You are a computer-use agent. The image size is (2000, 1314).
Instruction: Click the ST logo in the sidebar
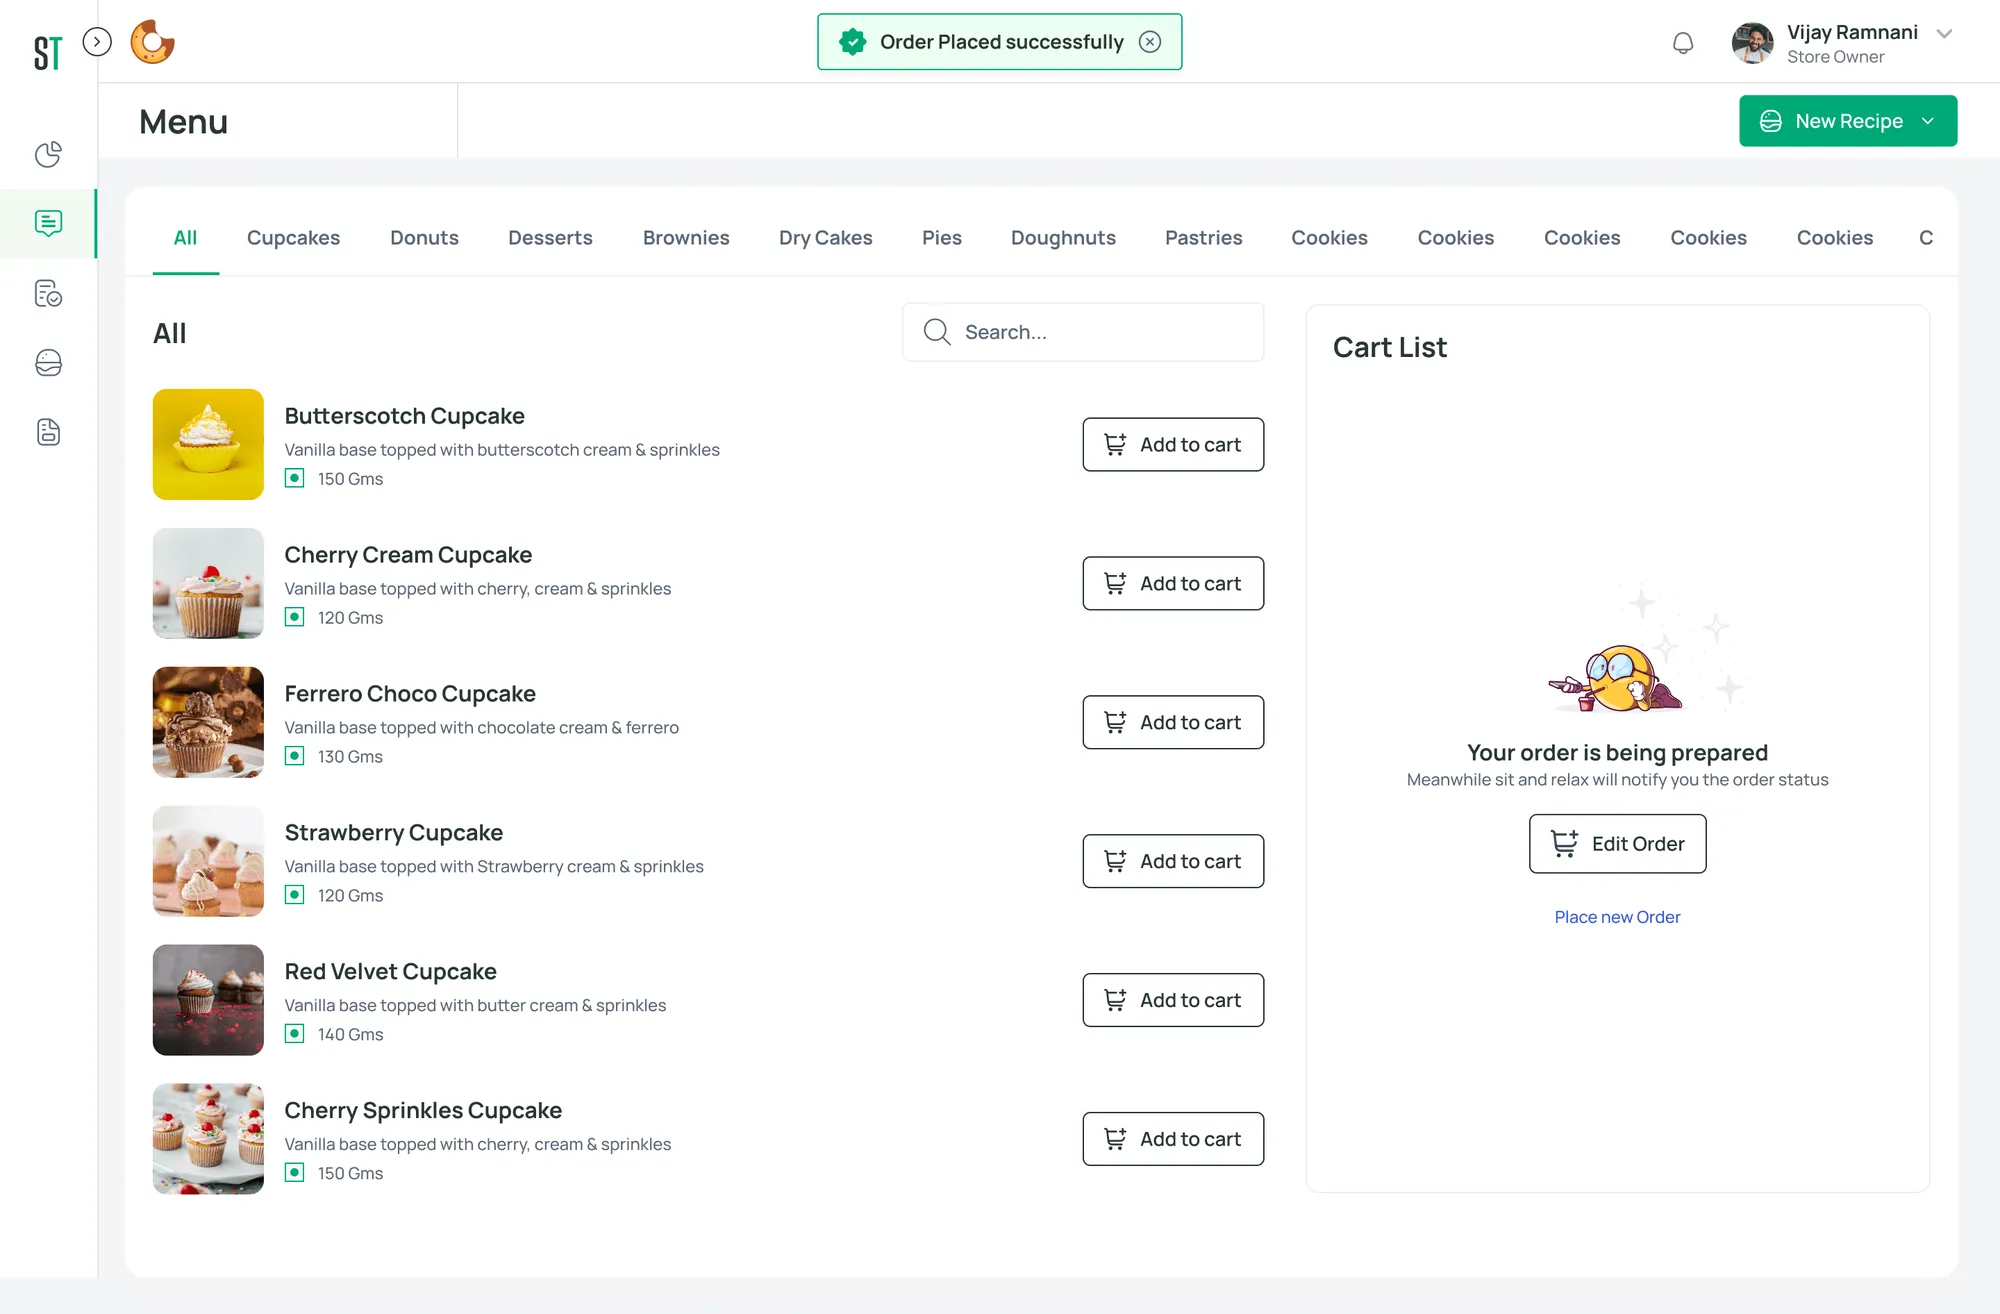tap(48, 52)
